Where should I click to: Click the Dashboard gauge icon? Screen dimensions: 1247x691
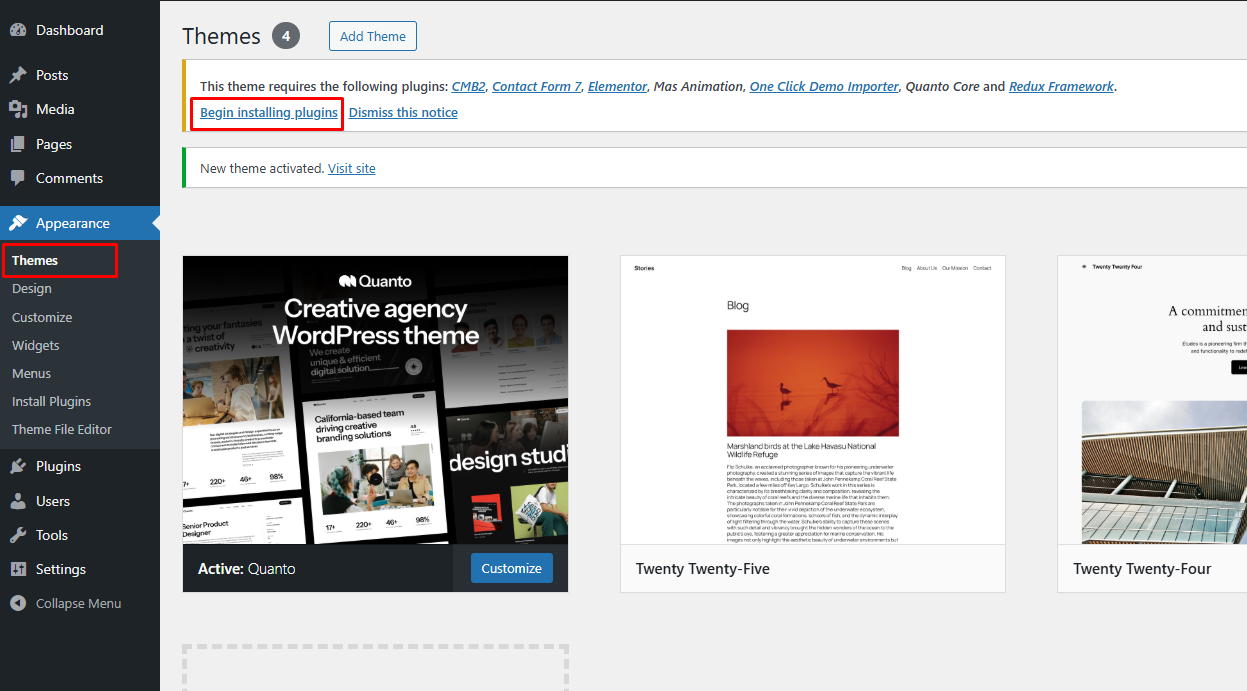pos(18,30)
